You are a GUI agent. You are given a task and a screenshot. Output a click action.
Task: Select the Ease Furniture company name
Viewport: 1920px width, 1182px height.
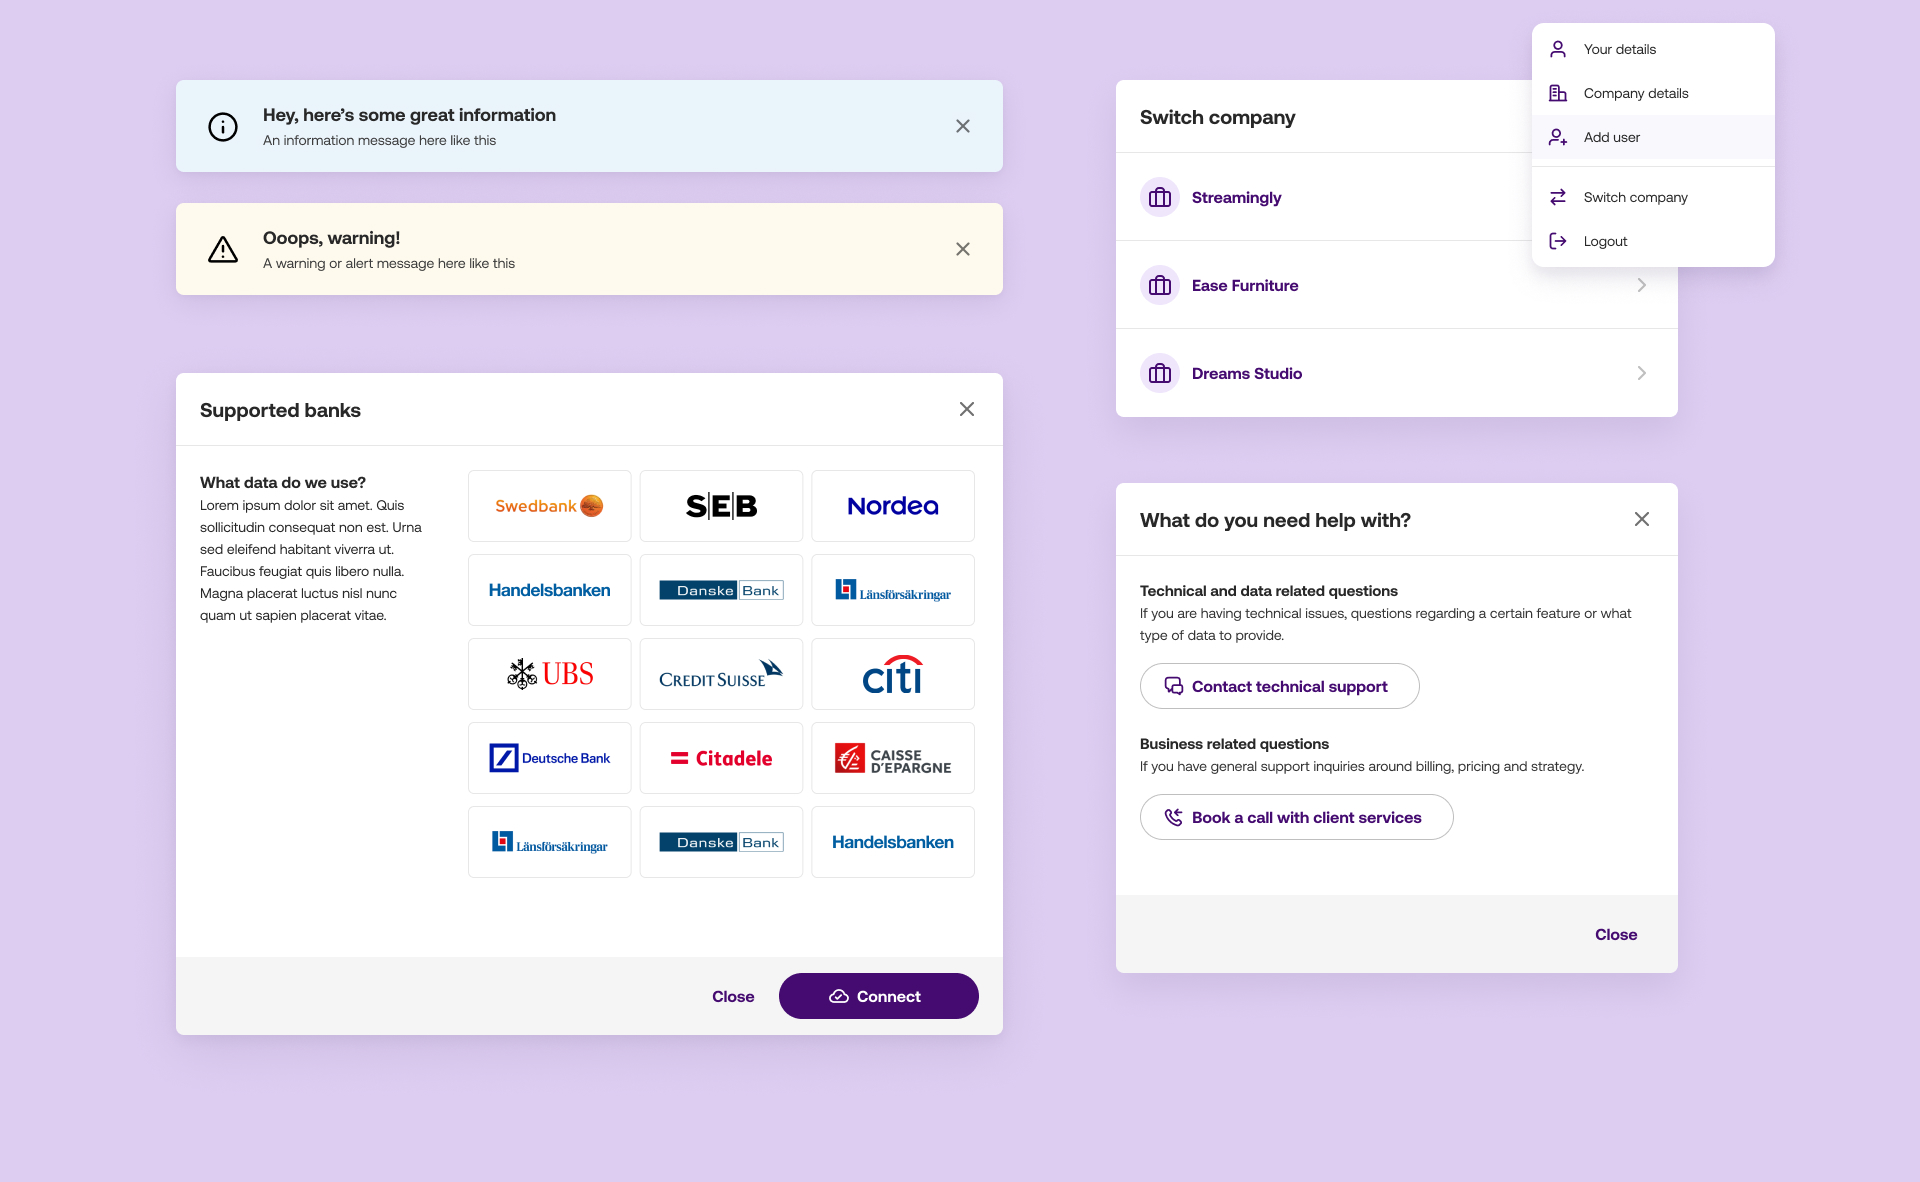[1245, 286]
